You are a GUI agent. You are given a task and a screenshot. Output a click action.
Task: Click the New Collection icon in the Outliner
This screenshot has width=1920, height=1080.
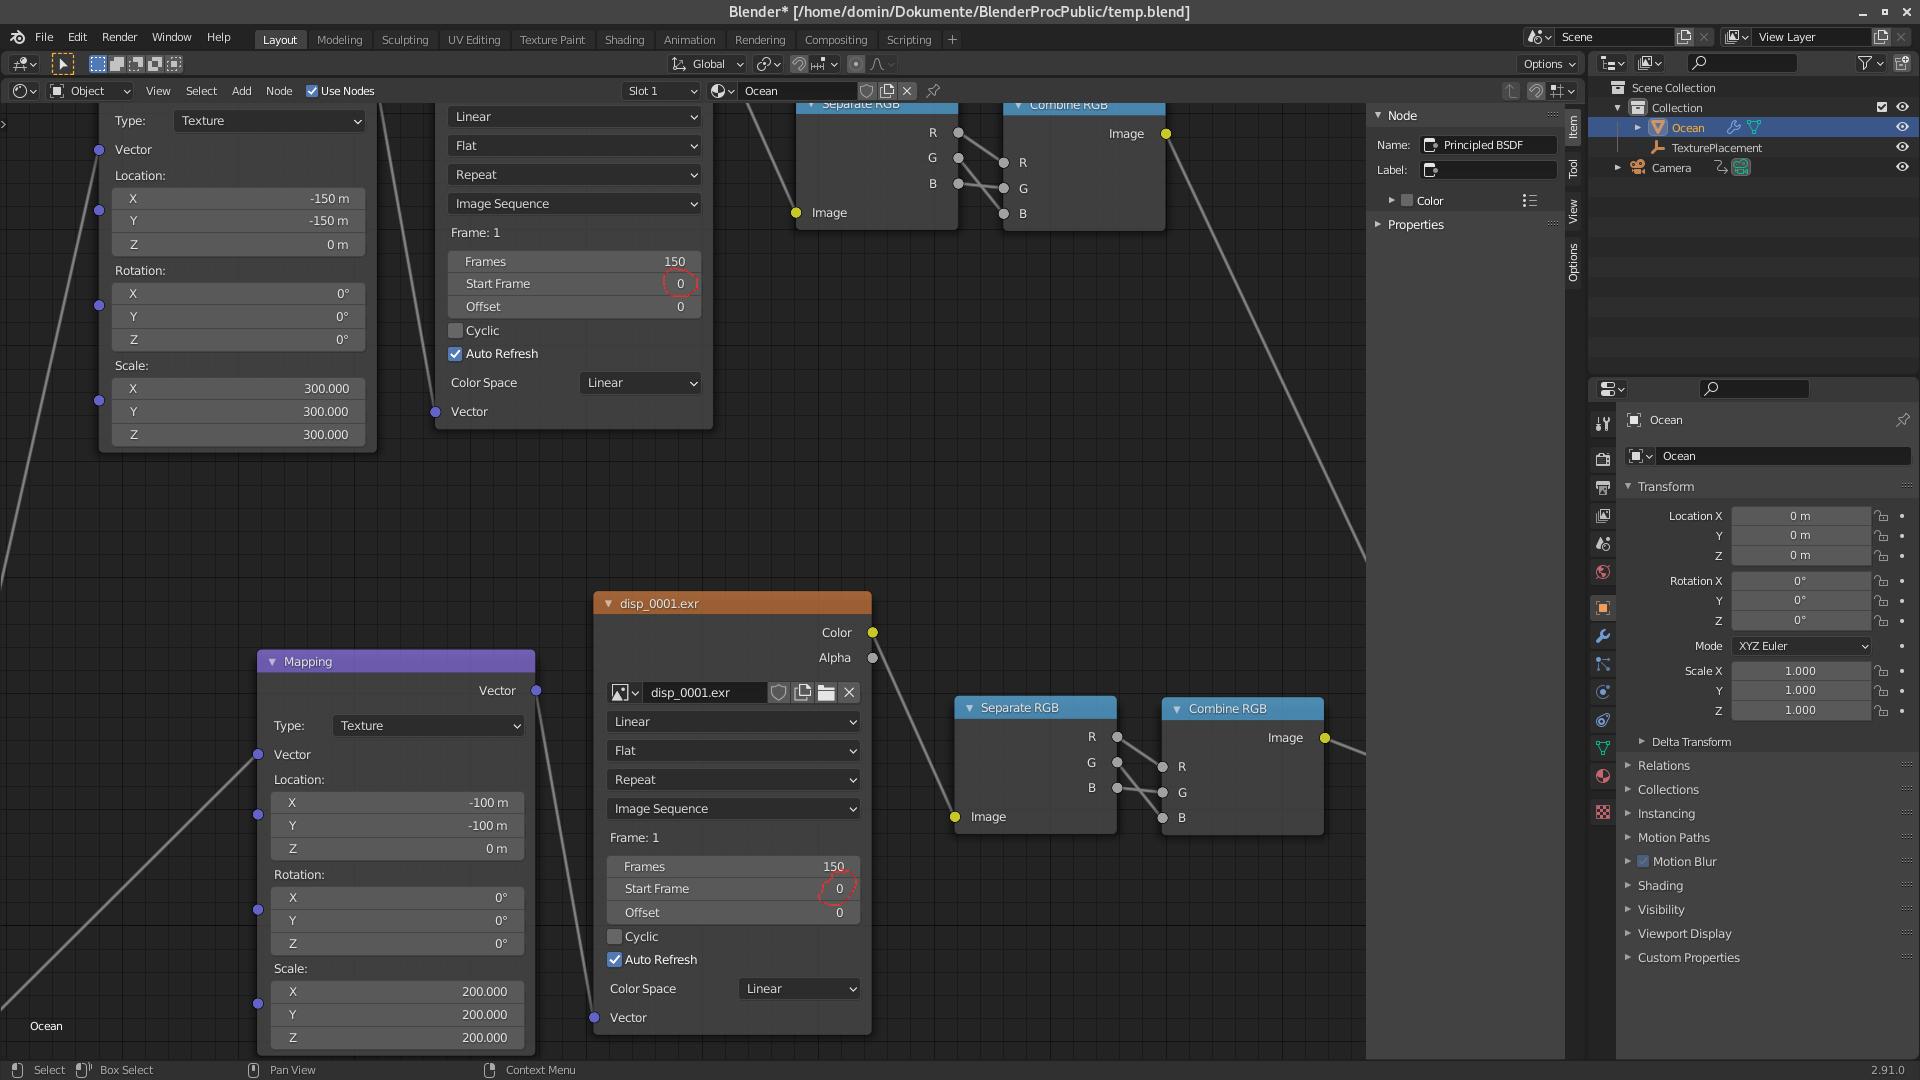1900,62
